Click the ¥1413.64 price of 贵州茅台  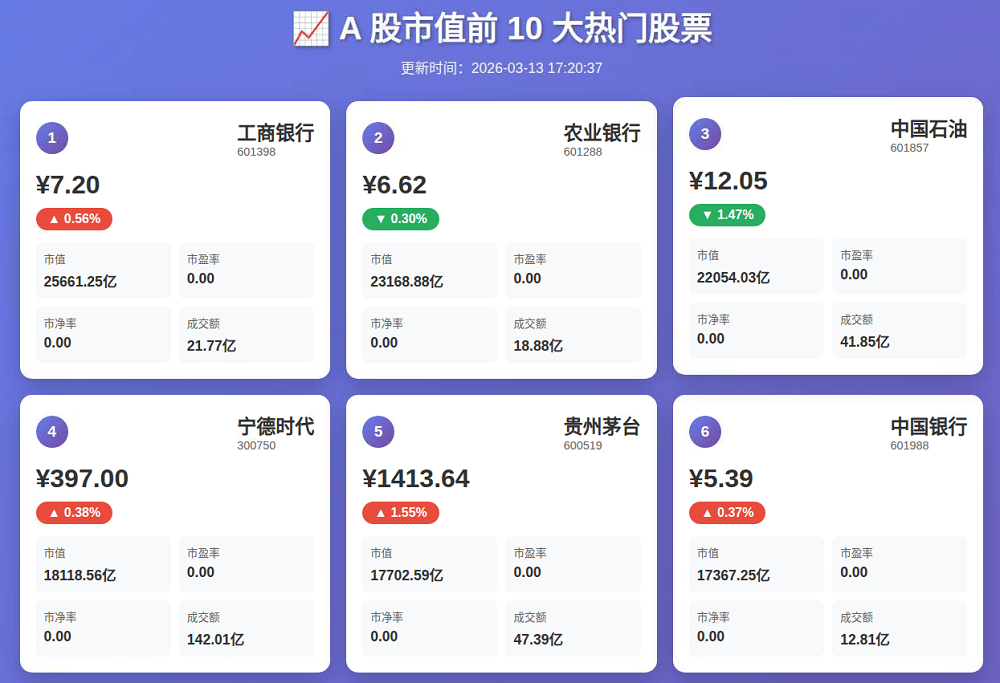[417, 479]
